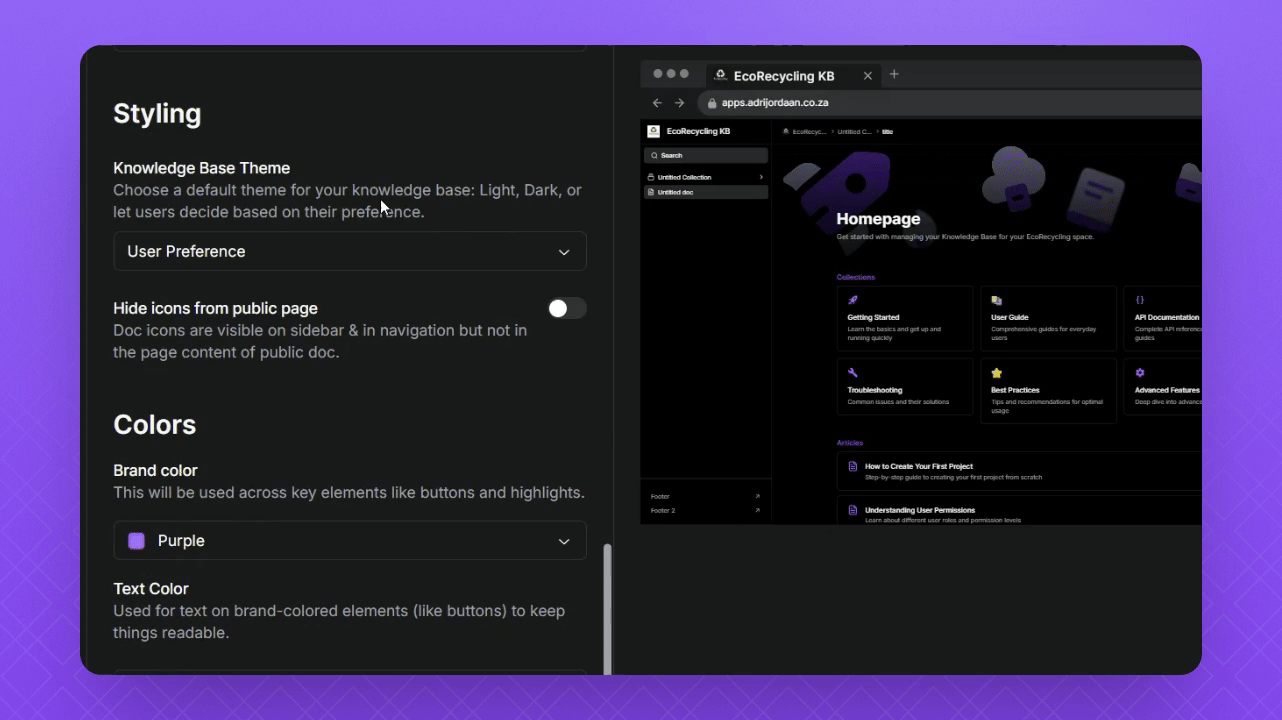Image resolution: width=1282 pixels, height=720 pixels.
Task: Click the wrench icon on Troubleshooting card
Action: [853, 373]
